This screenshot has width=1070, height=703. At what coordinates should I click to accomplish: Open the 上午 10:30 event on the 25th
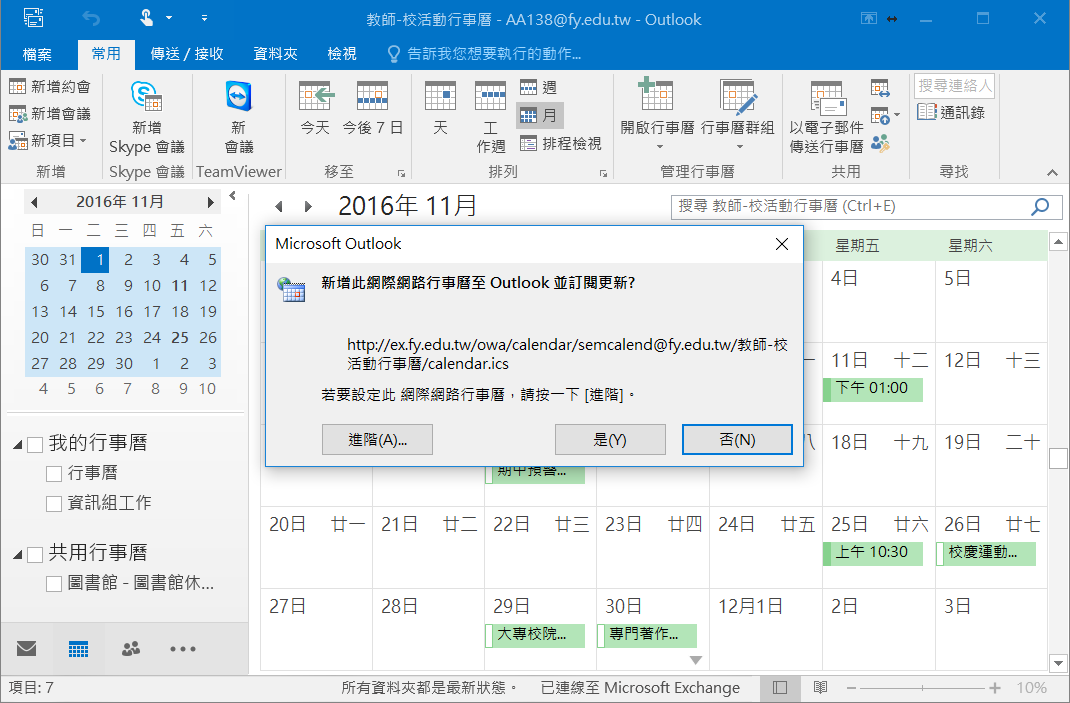pyautogui.click(x=873, y=552)
